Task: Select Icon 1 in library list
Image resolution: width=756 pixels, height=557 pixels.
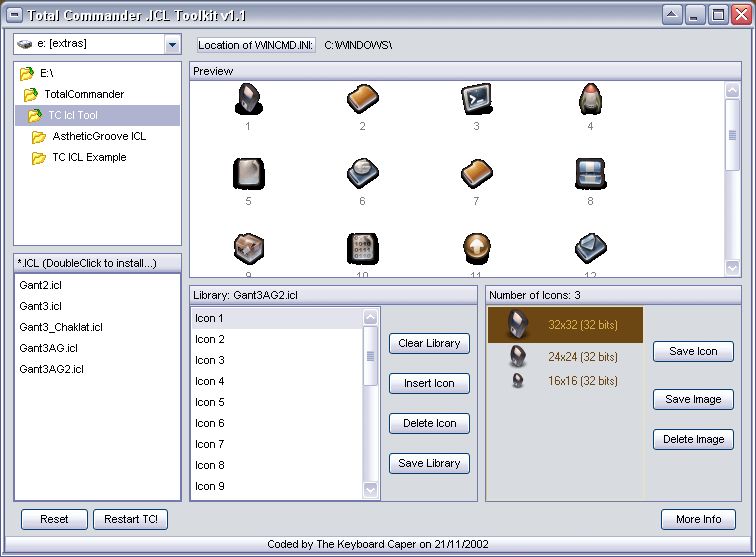Action: coord(277,319)
